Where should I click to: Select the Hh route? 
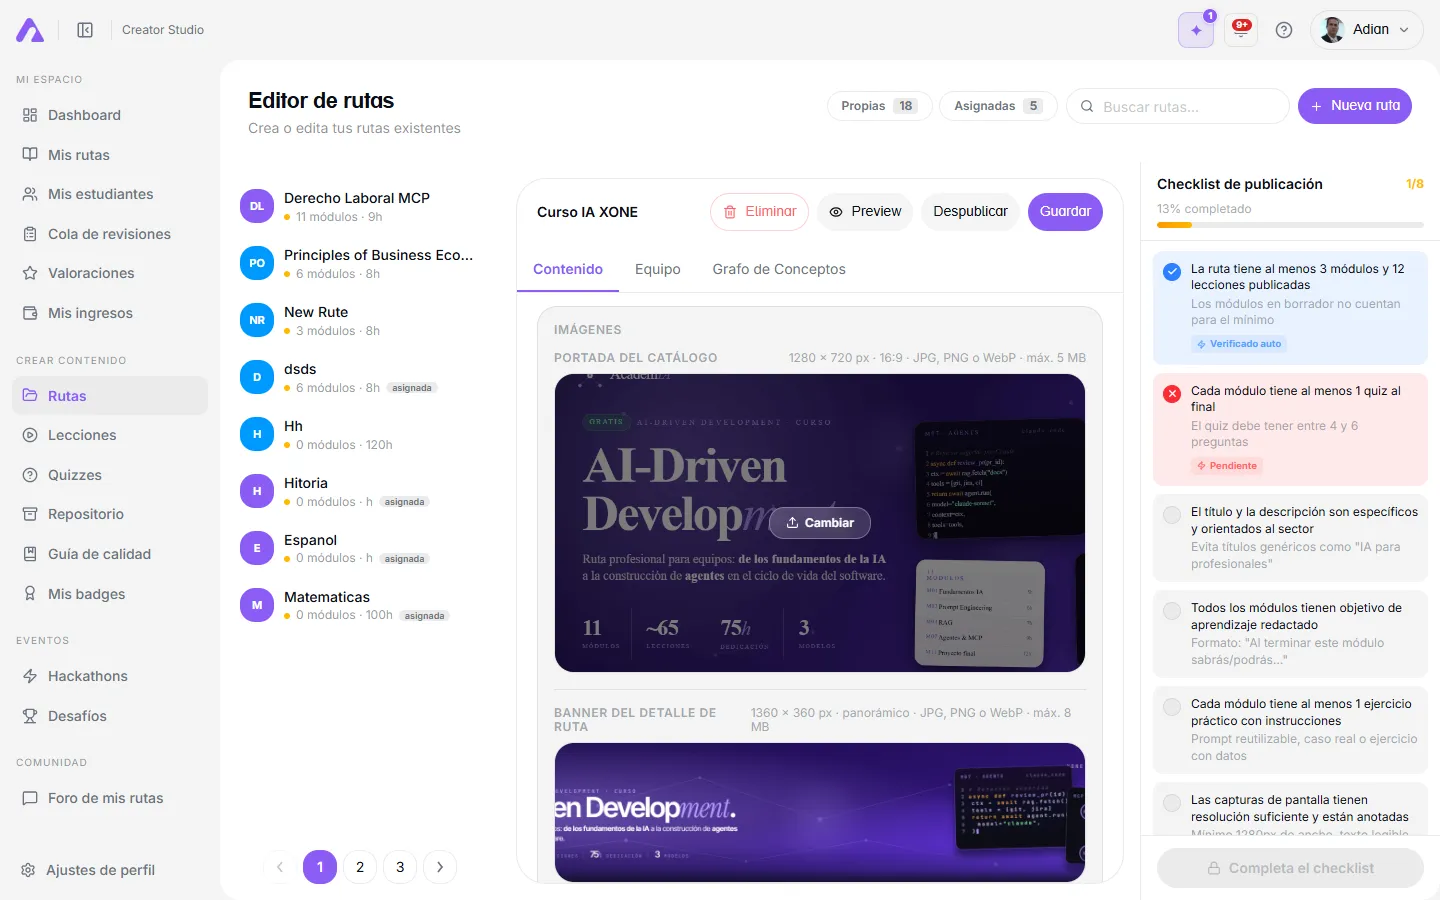pyautogui.click(x=362, y=434)
